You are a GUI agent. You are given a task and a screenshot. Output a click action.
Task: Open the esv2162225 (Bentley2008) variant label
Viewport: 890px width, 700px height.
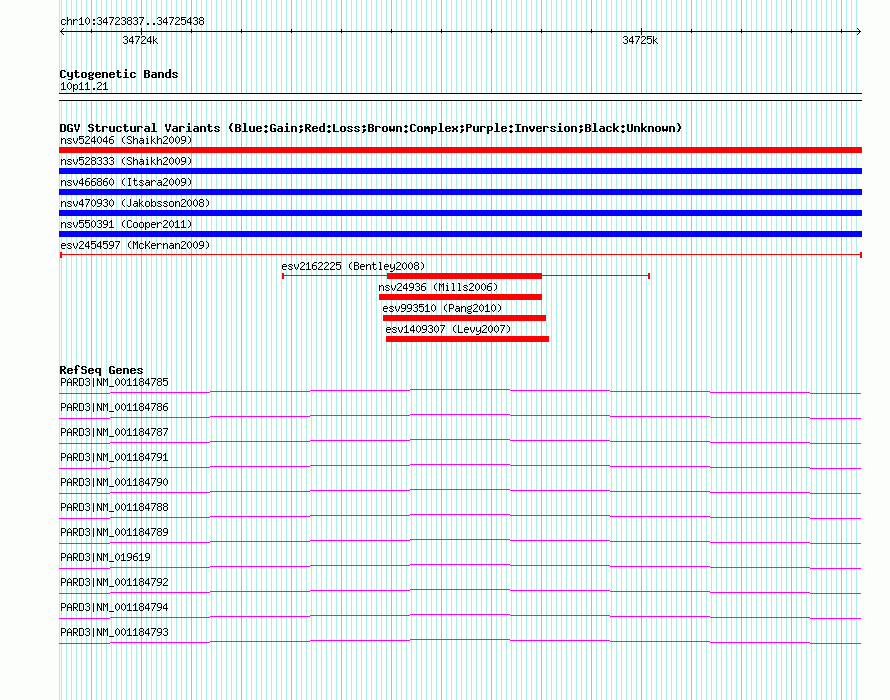pyautogui.click(x=353, y=266)
